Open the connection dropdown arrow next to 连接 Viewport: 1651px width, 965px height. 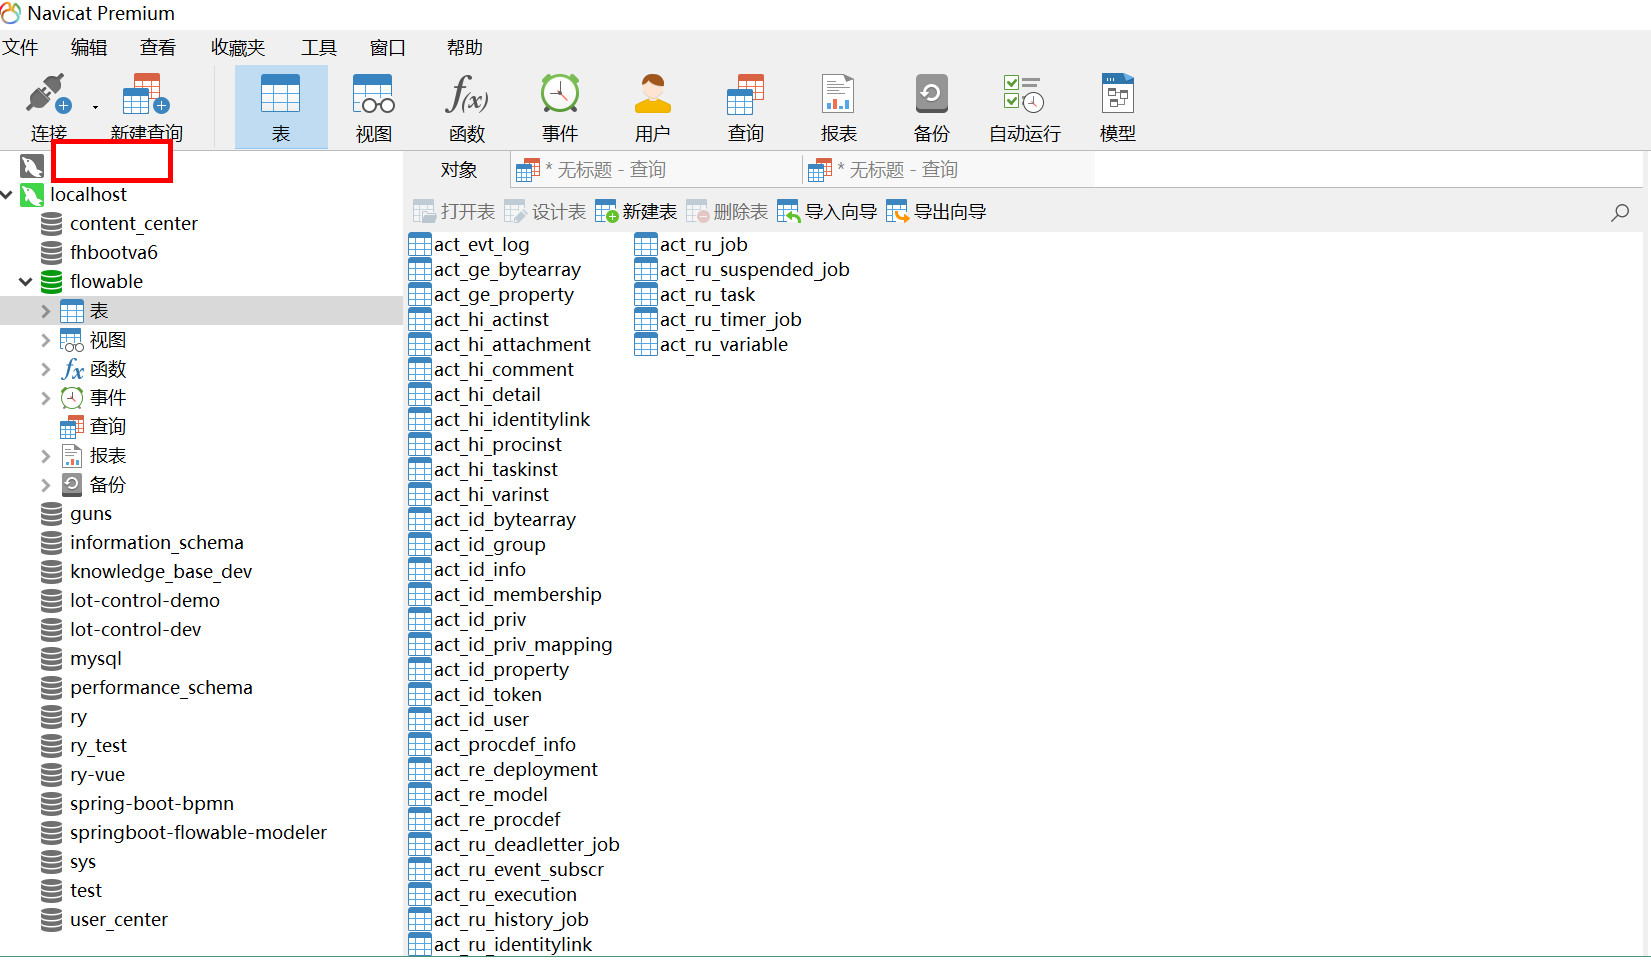95,107
